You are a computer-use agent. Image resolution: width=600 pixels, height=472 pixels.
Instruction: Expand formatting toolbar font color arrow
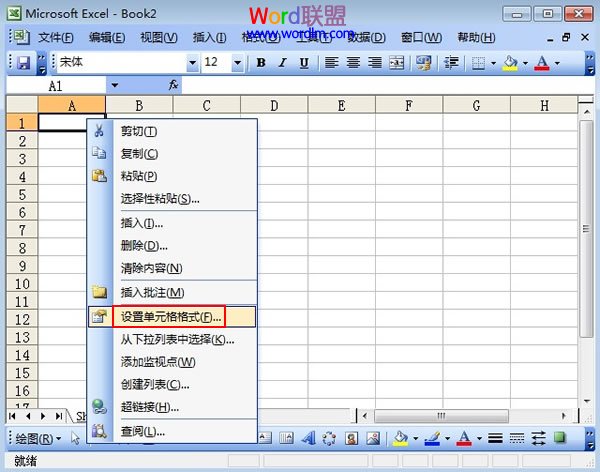[x=557, y=63]
